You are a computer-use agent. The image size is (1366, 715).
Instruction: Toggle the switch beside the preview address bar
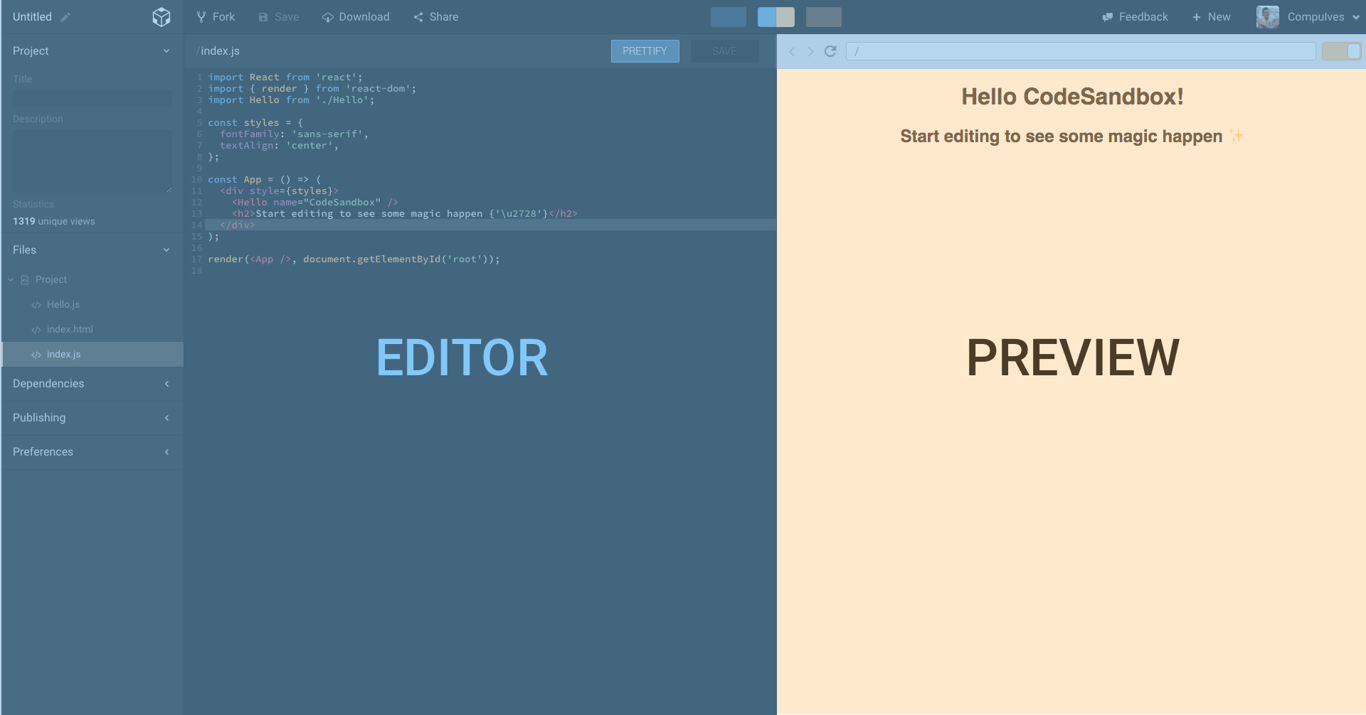click(x=1341, y=51)
